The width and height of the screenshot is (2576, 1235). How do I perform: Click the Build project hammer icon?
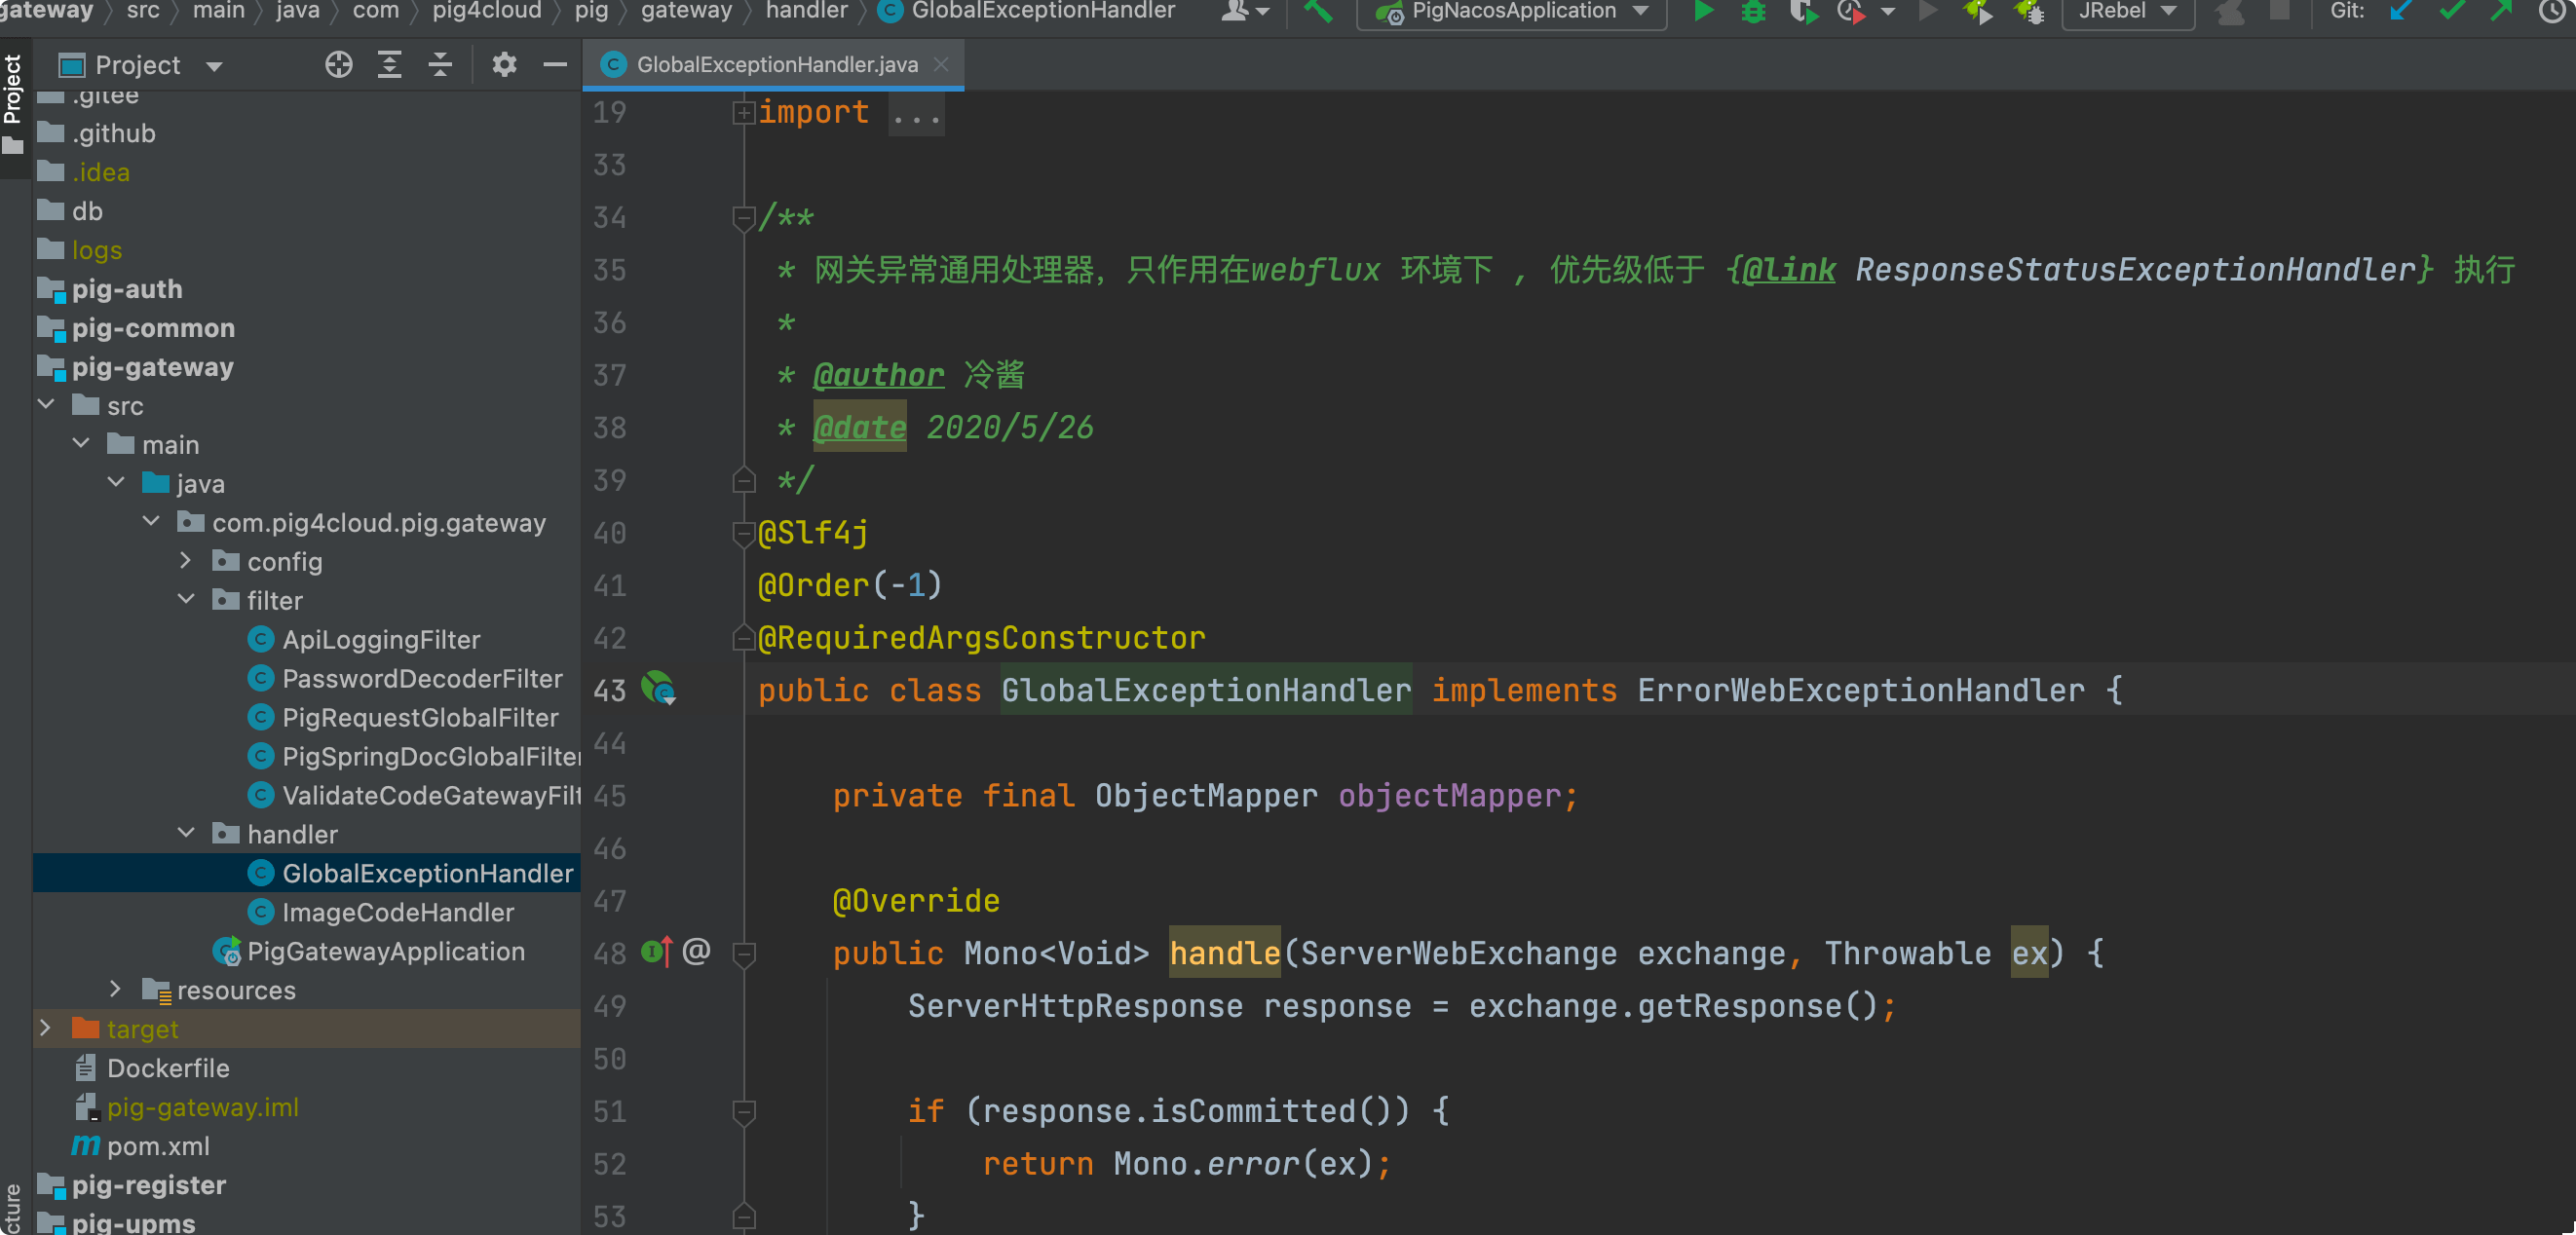[x=1317, y=11]
